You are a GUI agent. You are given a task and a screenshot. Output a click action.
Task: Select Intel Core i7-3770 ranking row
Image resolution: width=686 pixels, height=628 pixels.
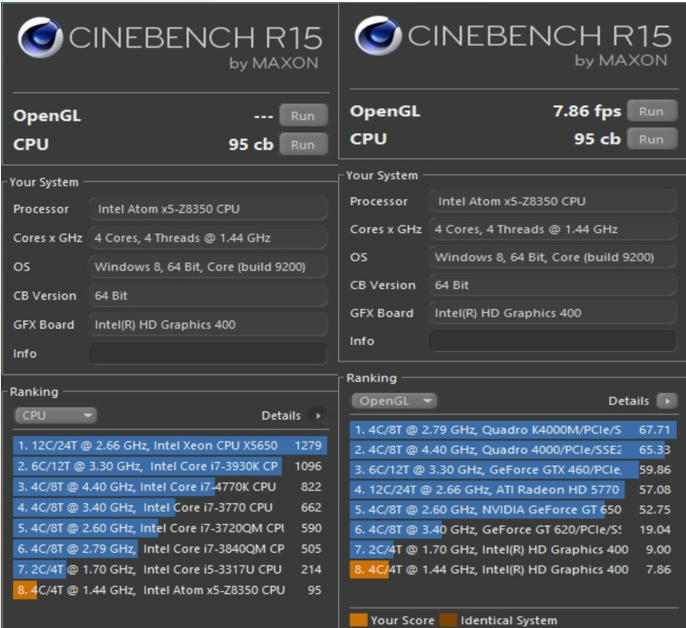(x=170, y=507)
